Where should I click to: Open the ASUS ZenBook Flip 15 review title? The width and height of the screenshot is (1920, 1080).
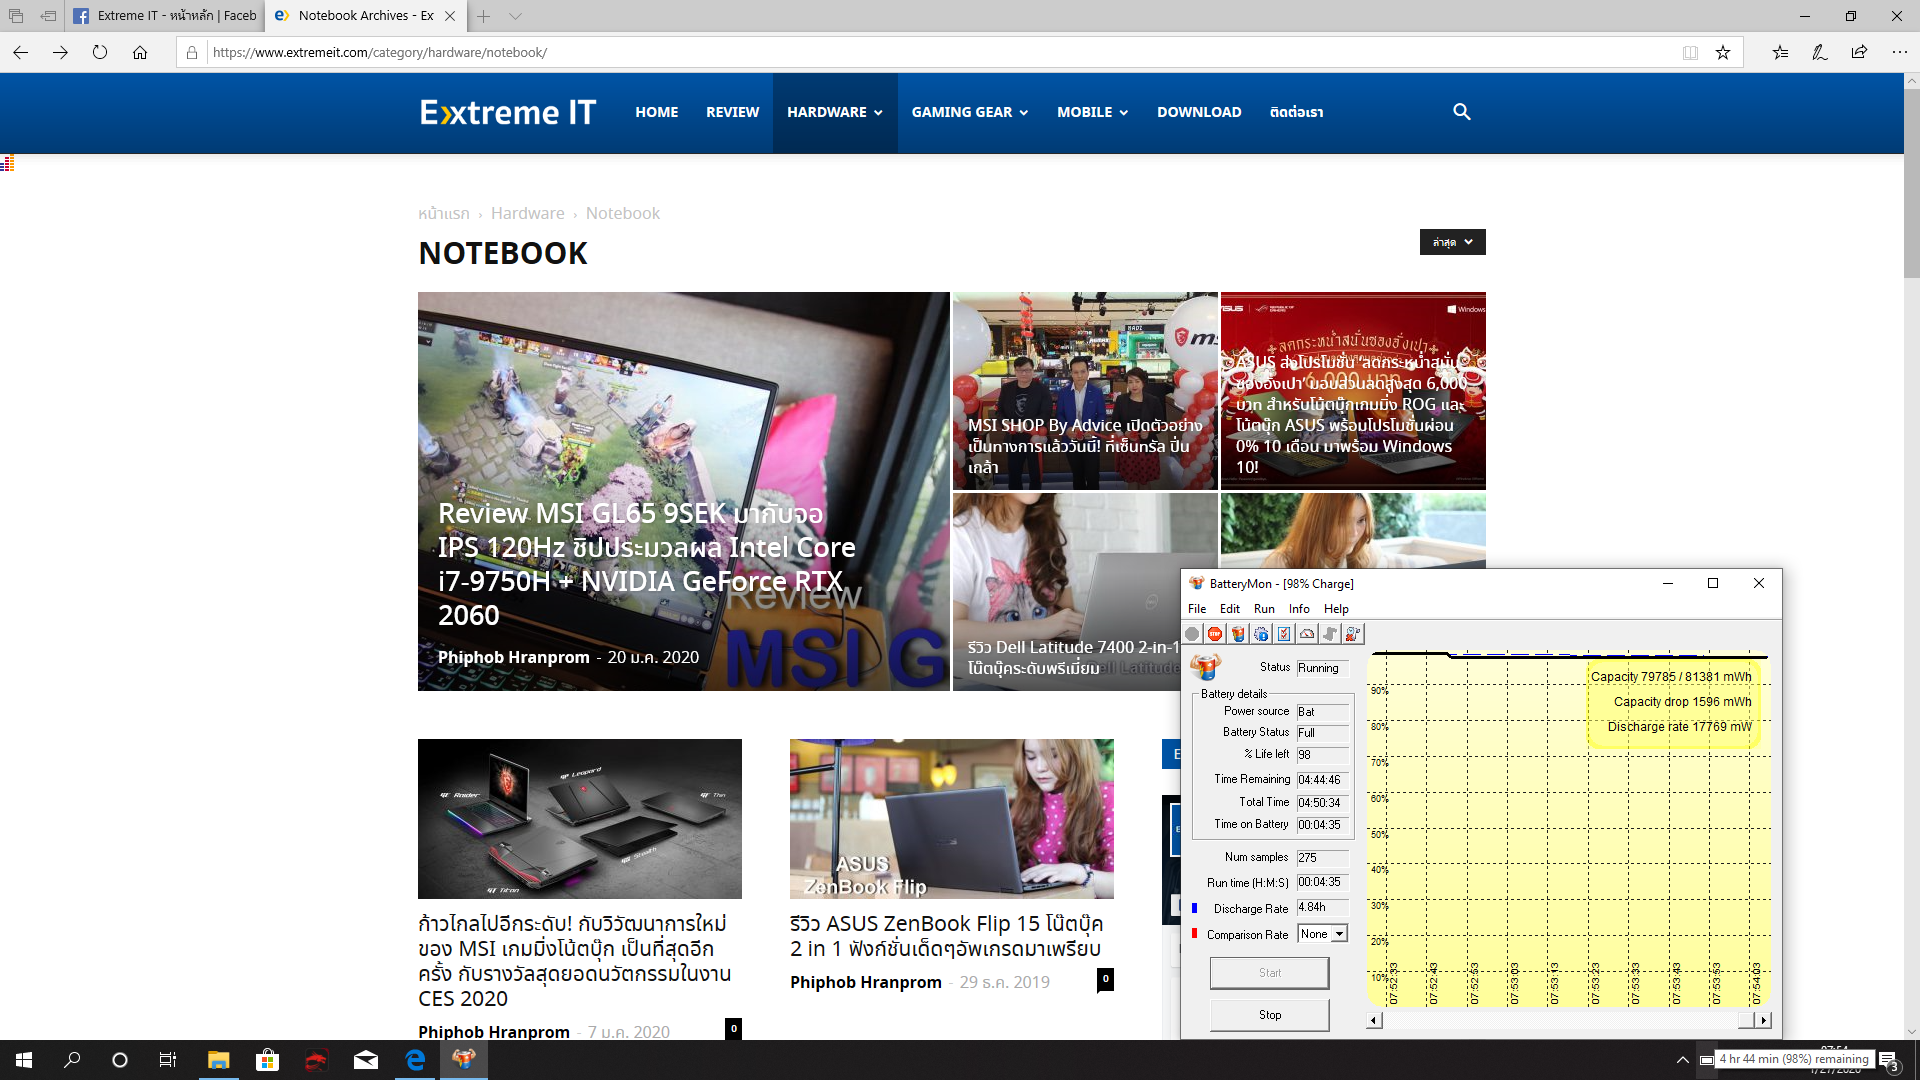946,936
